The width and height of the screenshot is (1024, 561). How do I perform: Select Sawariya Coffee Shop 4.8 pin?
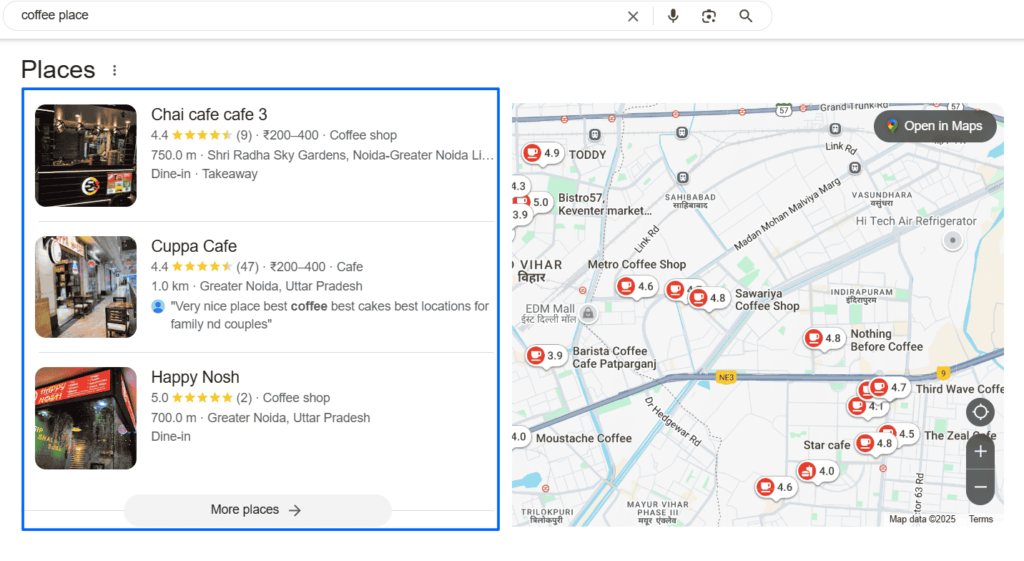point(708,298)
